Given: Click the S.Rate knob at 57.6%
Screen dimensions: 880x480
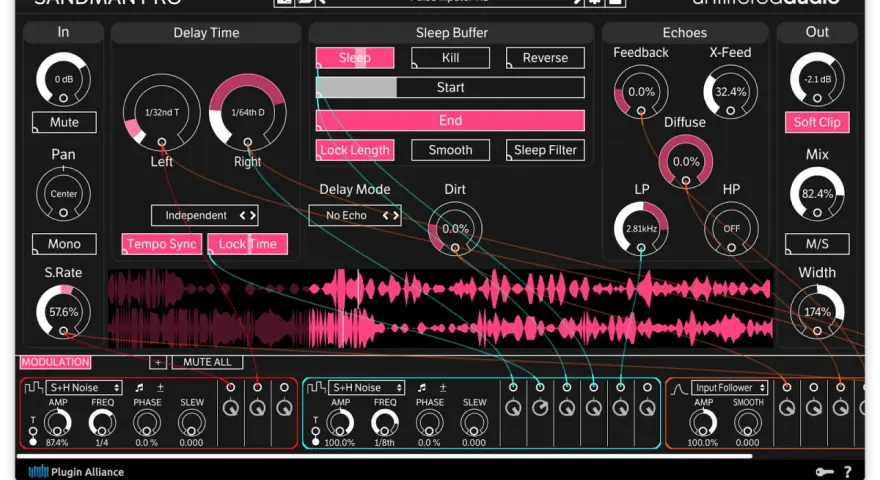Looking at the screenshot, I should [63, 312].
